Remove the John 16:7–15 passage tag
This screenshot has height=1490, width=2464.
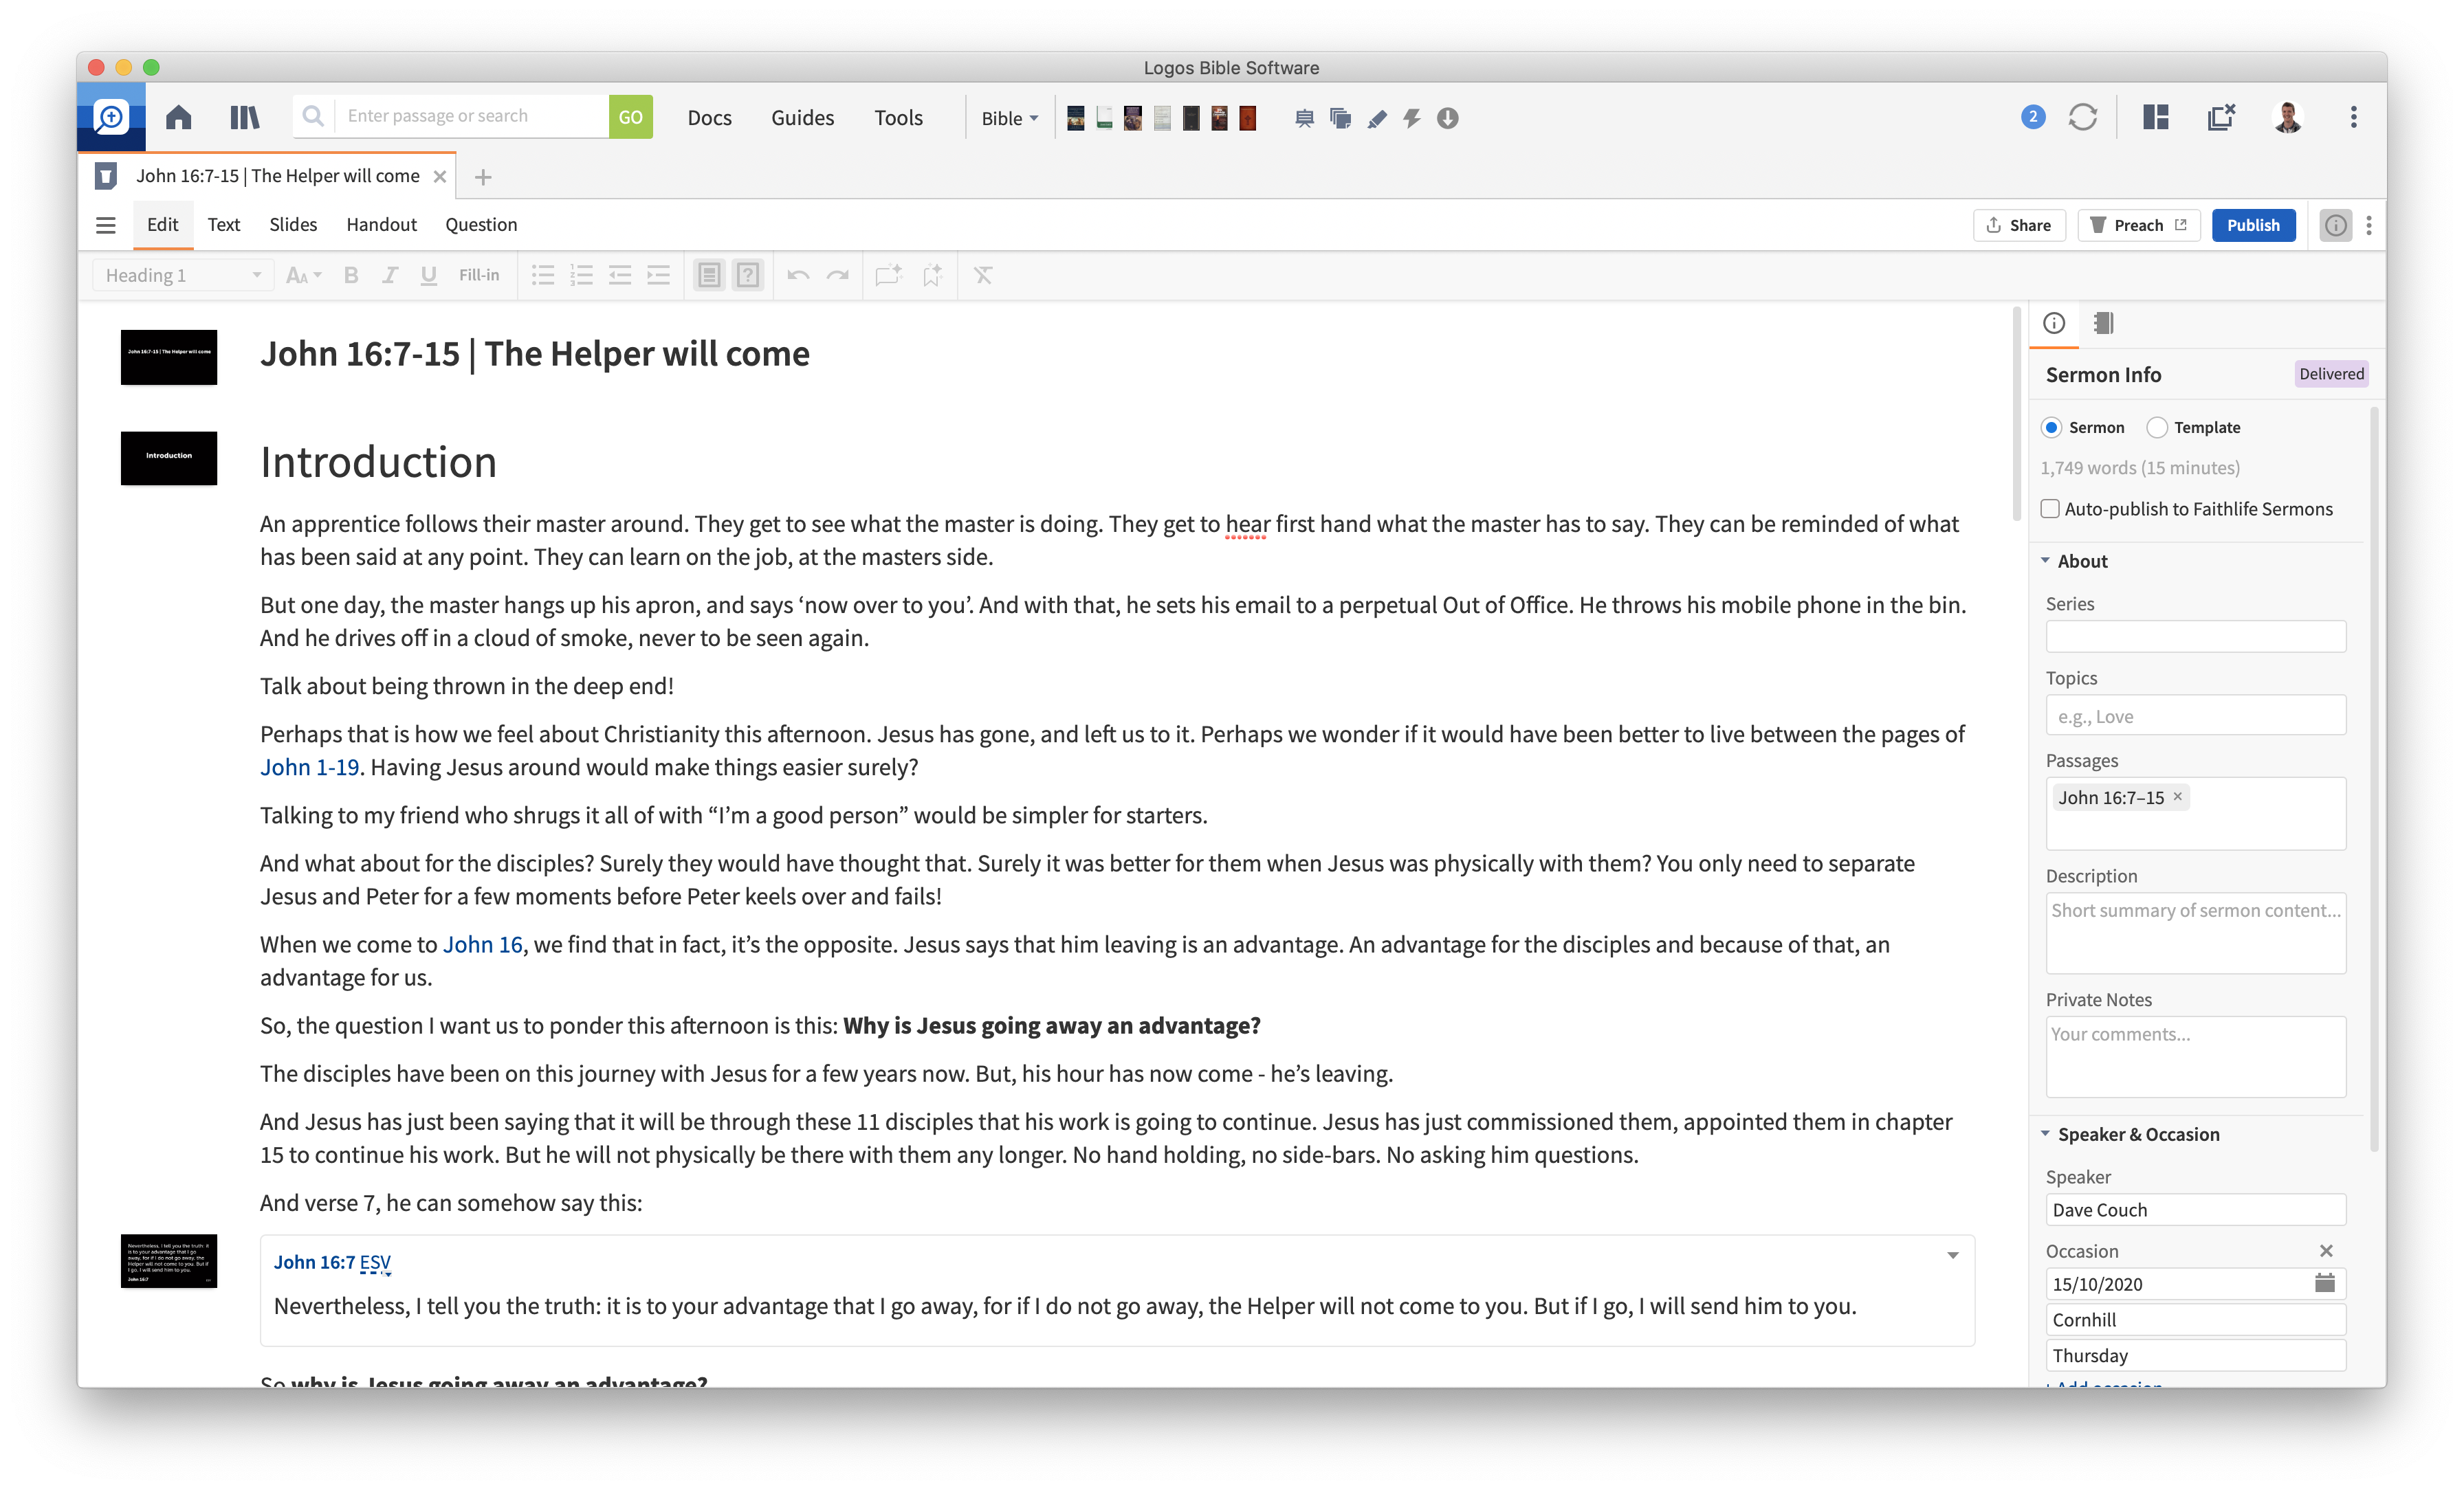tap(2177, 796)
